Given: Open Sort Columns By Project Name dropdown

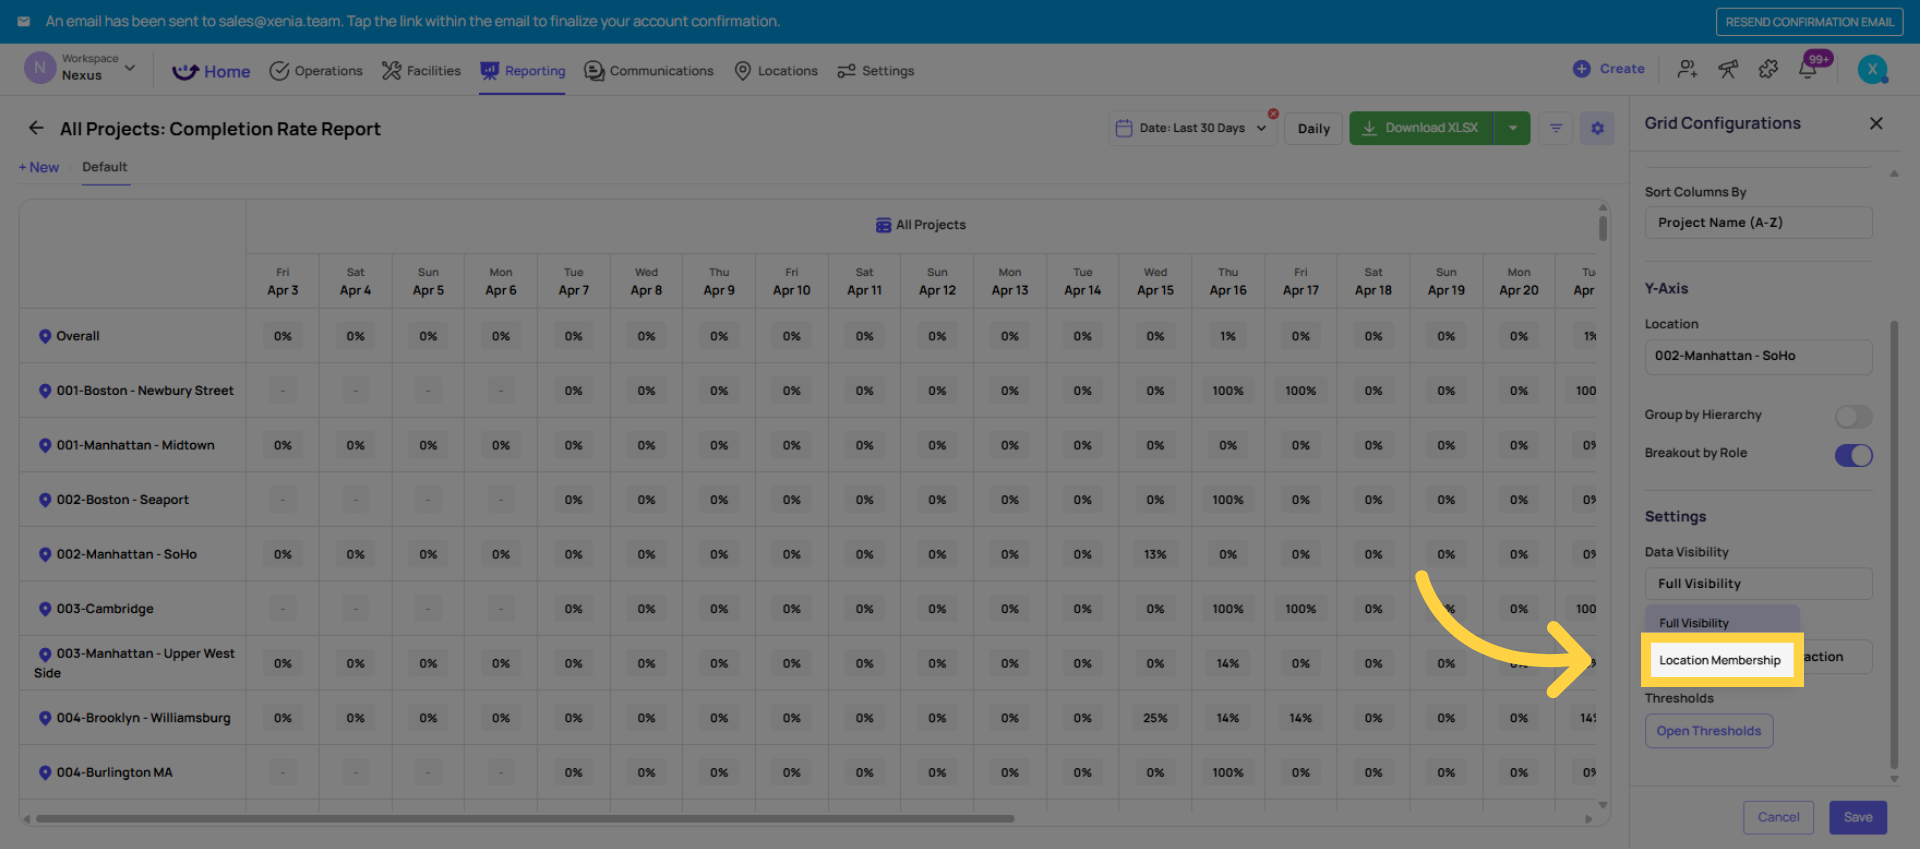Looking at the screenshot, I should point(1758,222).
